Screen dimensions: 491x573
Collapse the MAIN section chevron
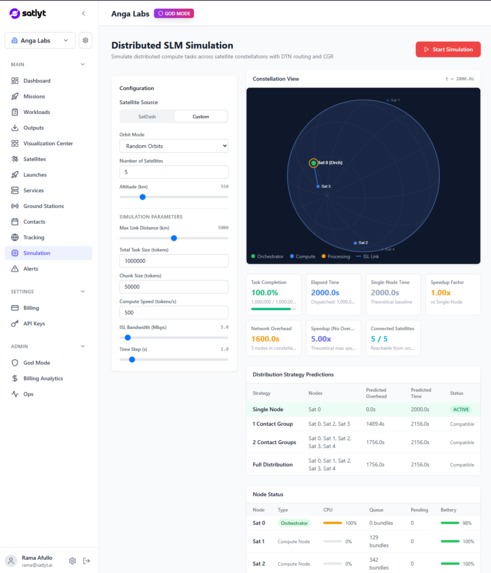83,64
